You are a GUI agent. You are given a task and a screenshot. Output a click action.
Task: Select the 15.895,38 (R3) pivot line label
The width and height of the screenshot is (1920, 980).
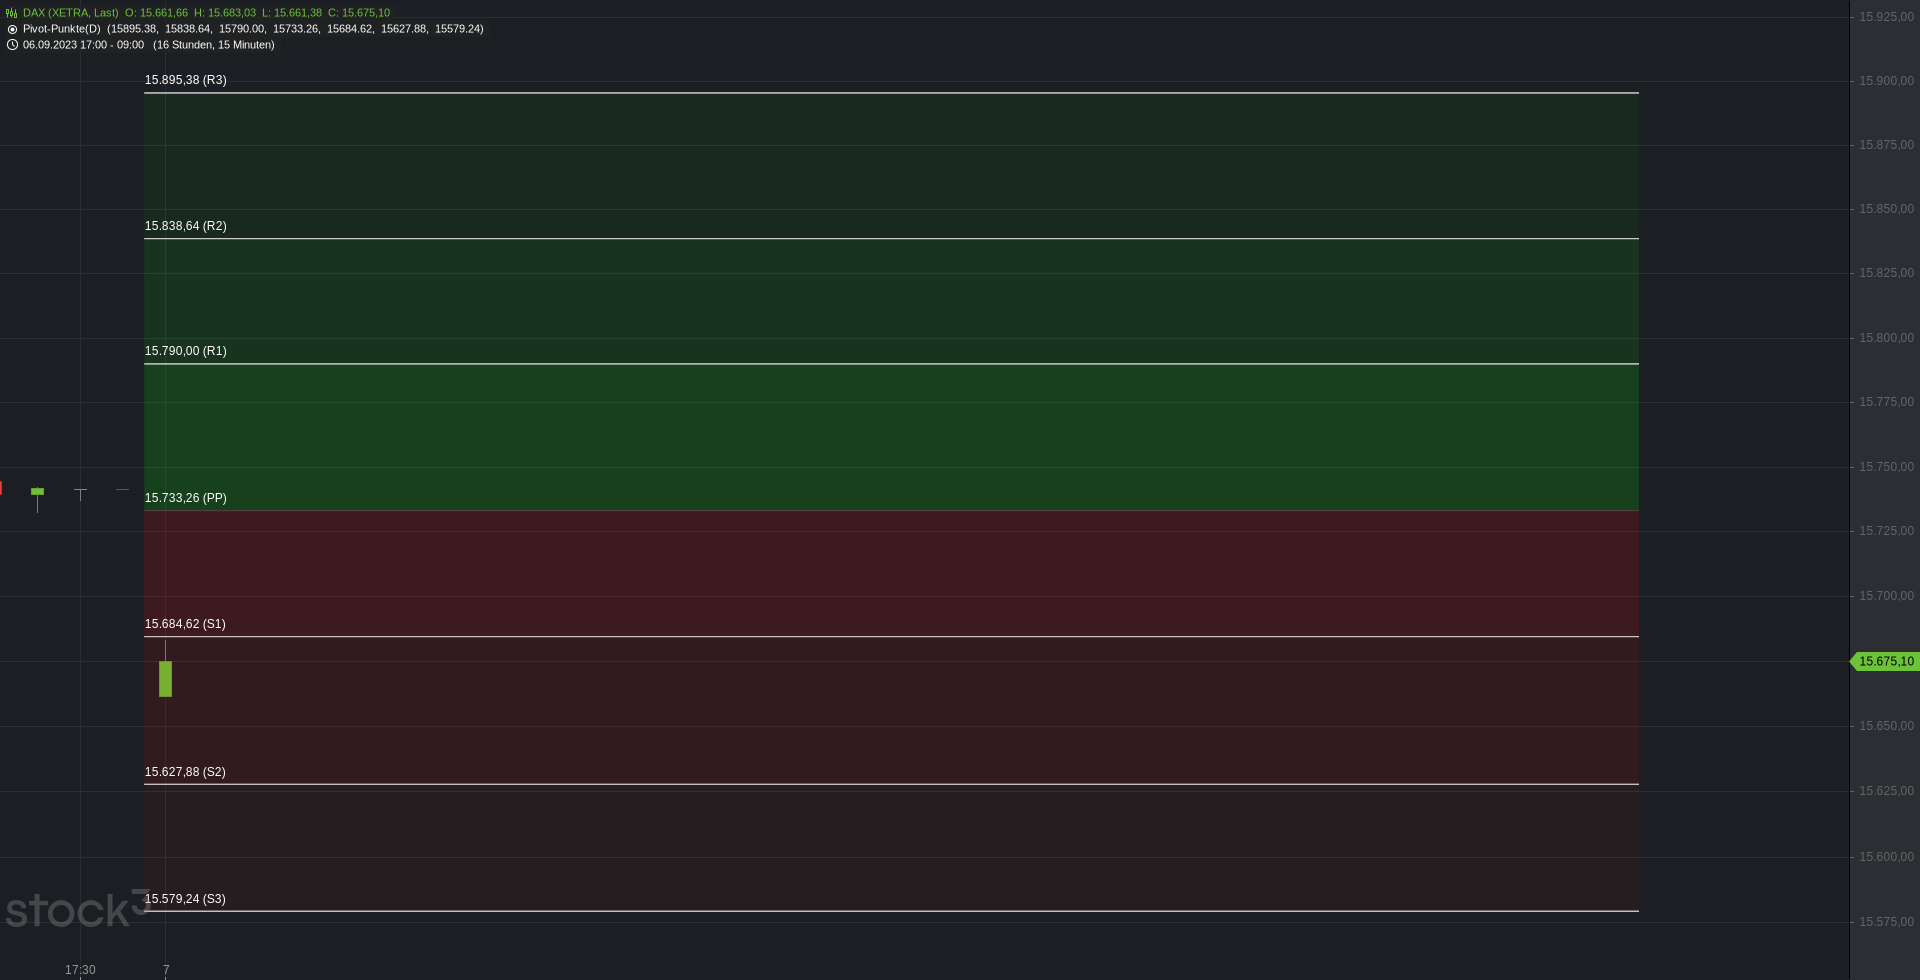click(186, 80)
